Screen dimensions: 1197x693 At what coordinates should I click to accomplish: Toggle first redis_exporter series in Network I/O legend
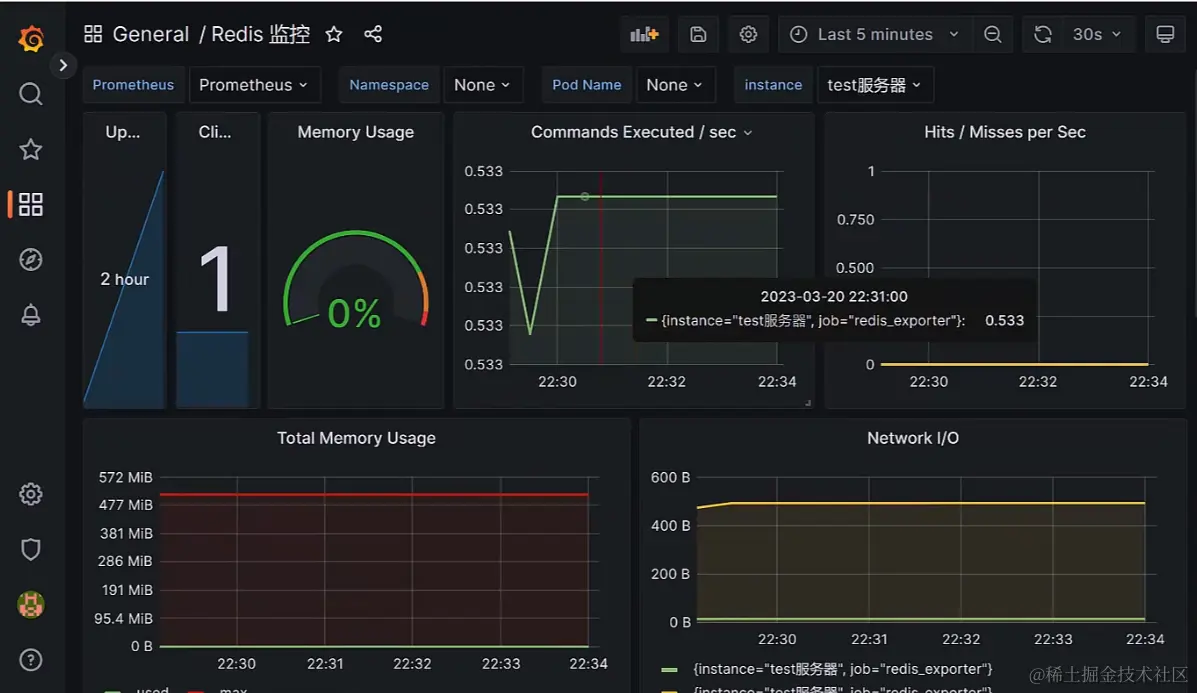843,669
